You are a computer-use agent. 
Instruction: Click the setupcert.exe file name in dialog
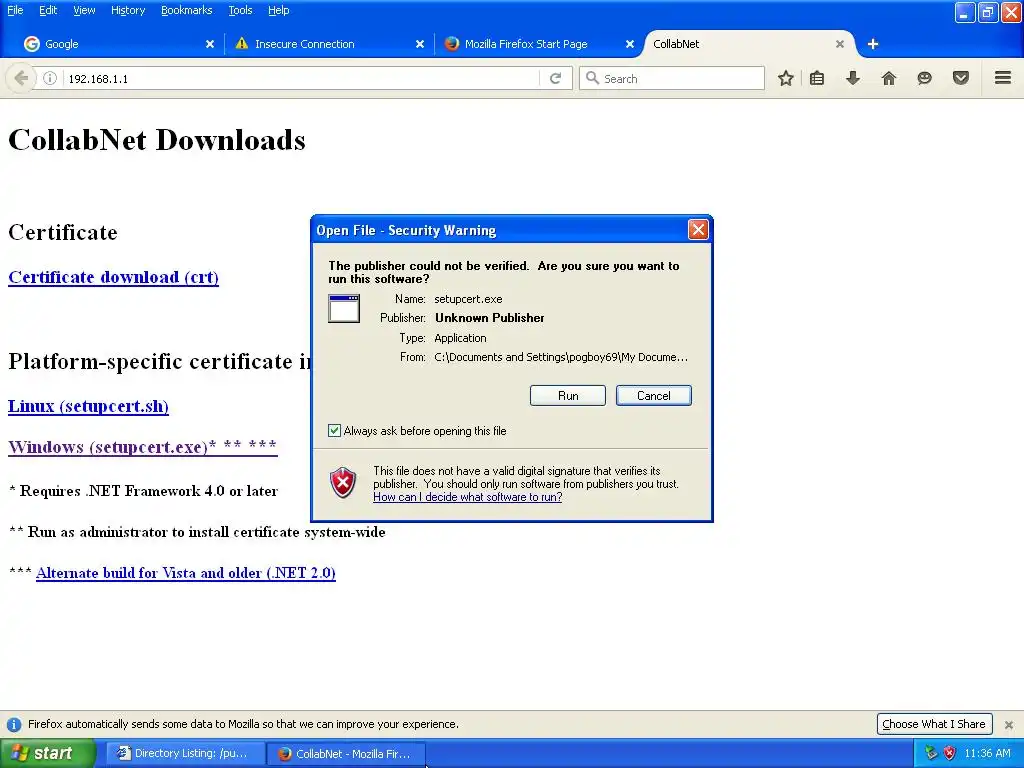coord(468,299)
